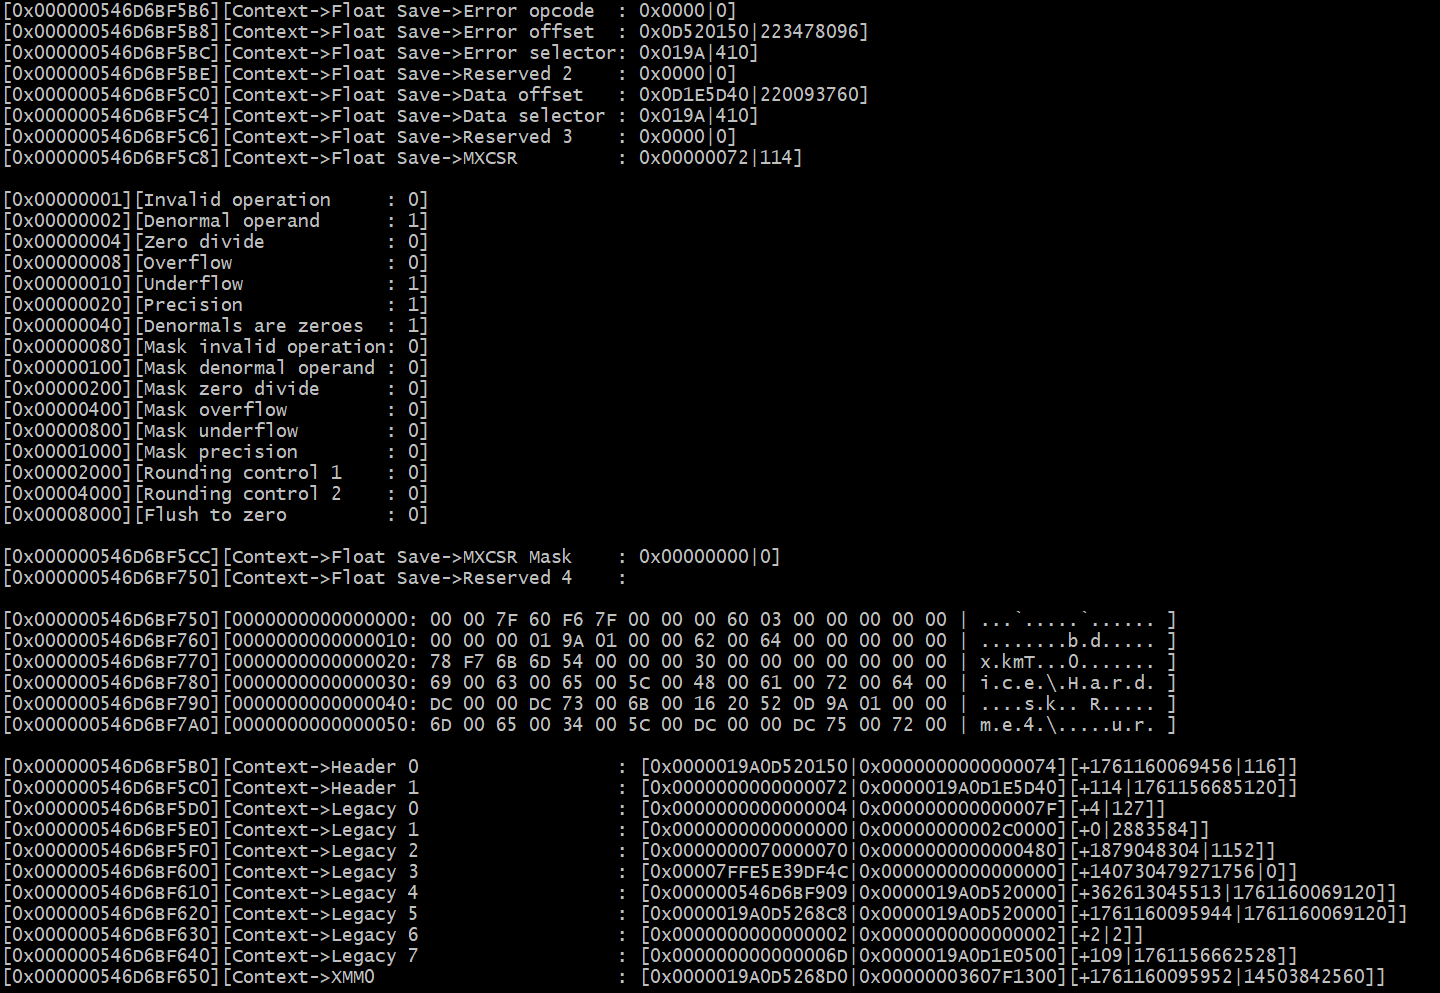Select the MXCSR Mask line
1440x993 pixels.
pyautogui.click(x=392, y=557)
